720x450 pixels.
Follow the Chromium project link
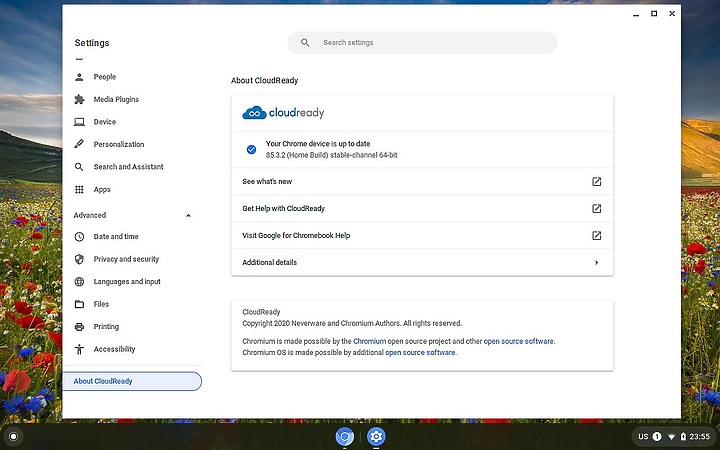[369, 341]
